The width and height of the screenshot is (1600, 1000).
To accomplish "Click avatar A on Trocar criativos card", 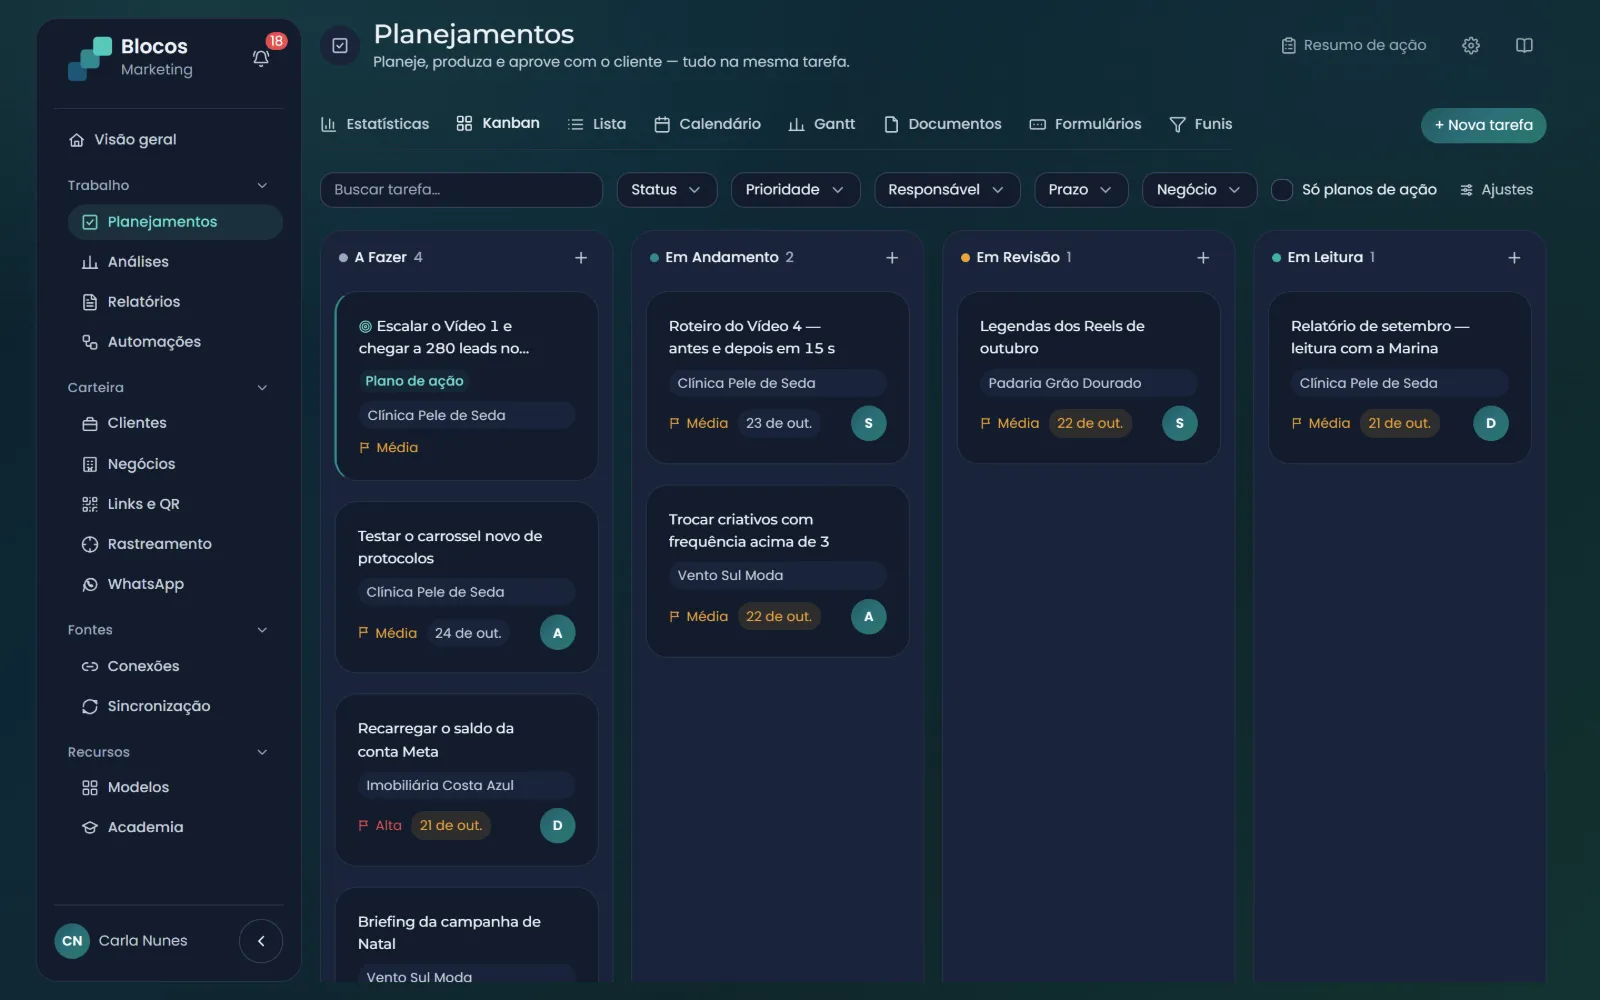I will [868, 616].
